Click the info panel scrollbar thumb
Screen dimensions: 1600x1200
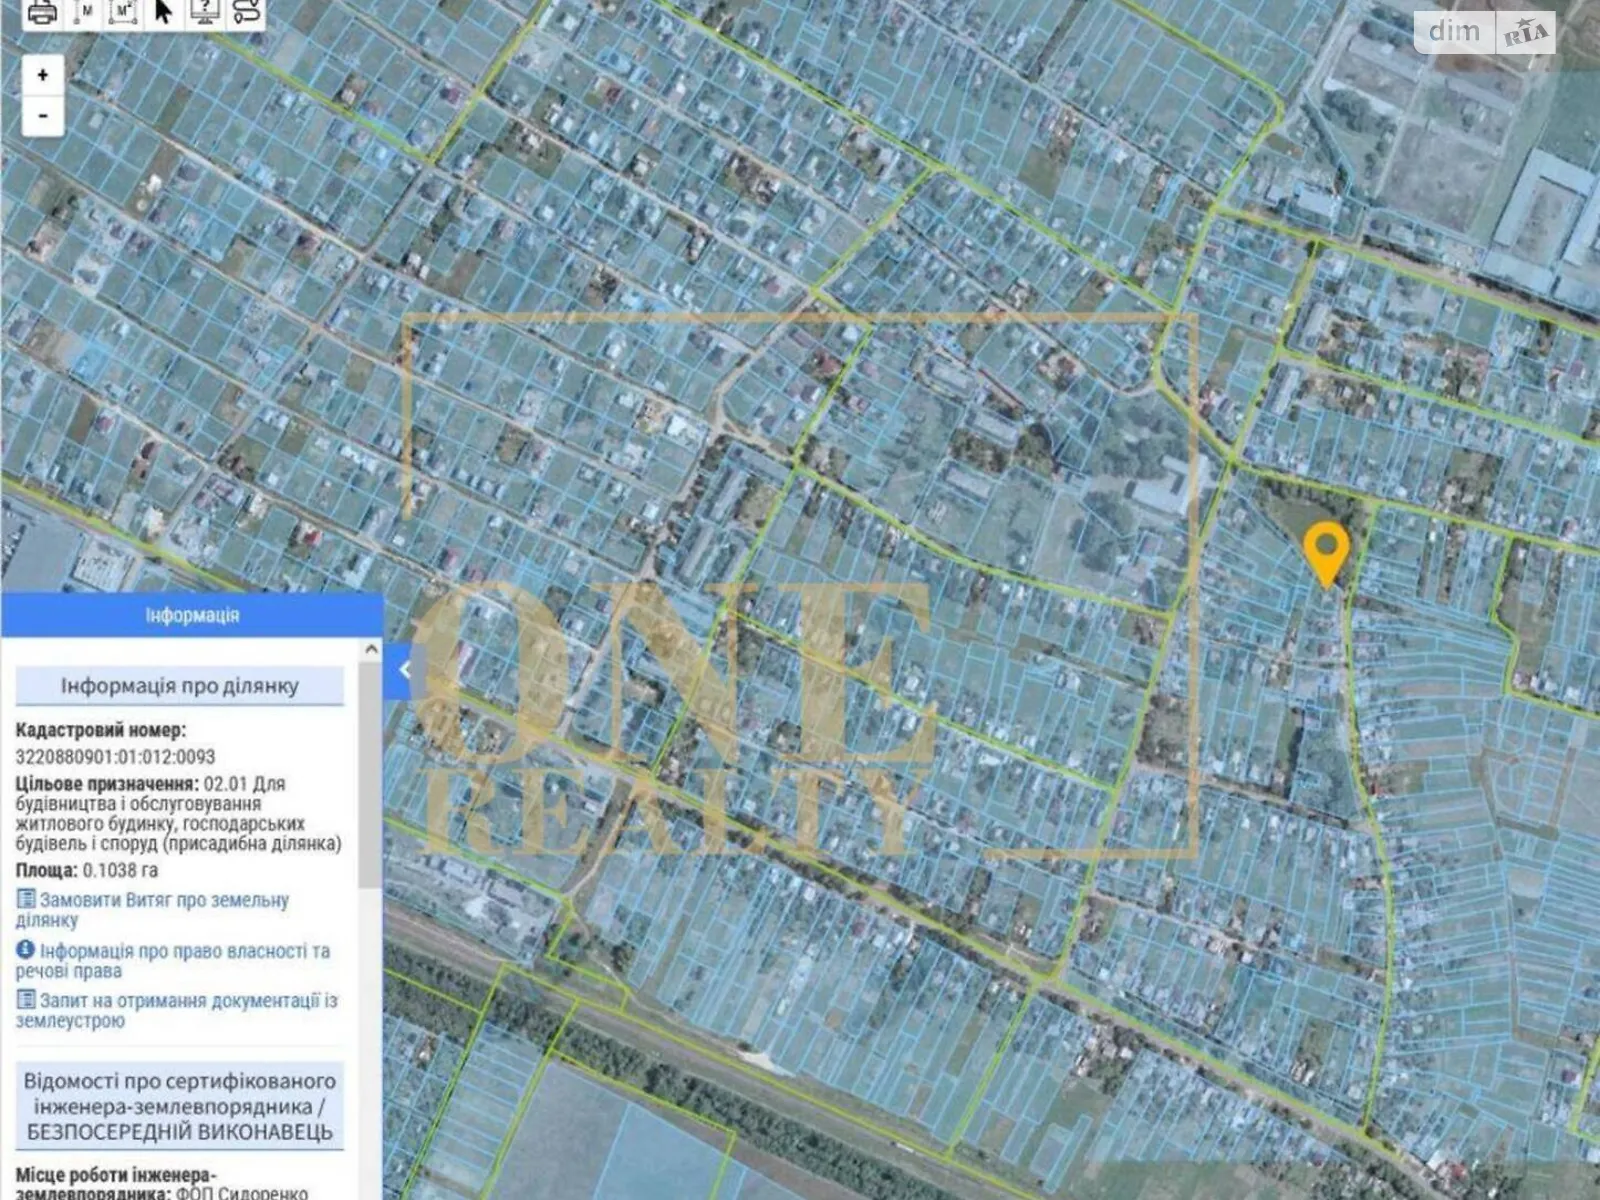(x=371, y=770)
